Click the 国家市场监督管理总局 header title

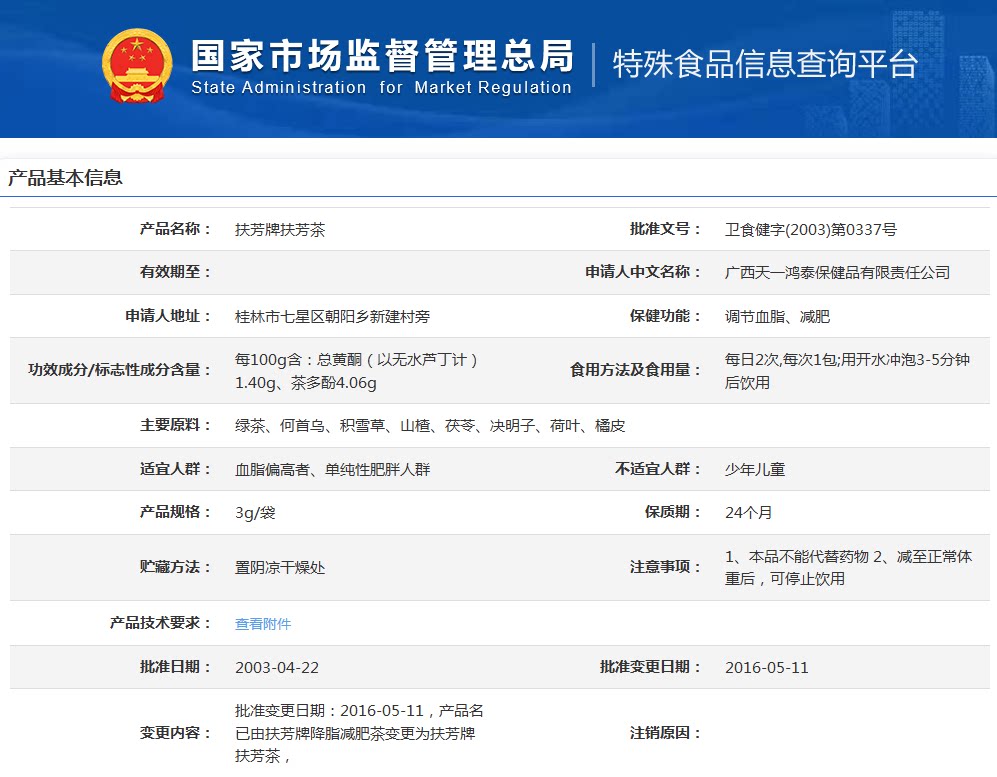pyautogui.click(x=382, y=56)
